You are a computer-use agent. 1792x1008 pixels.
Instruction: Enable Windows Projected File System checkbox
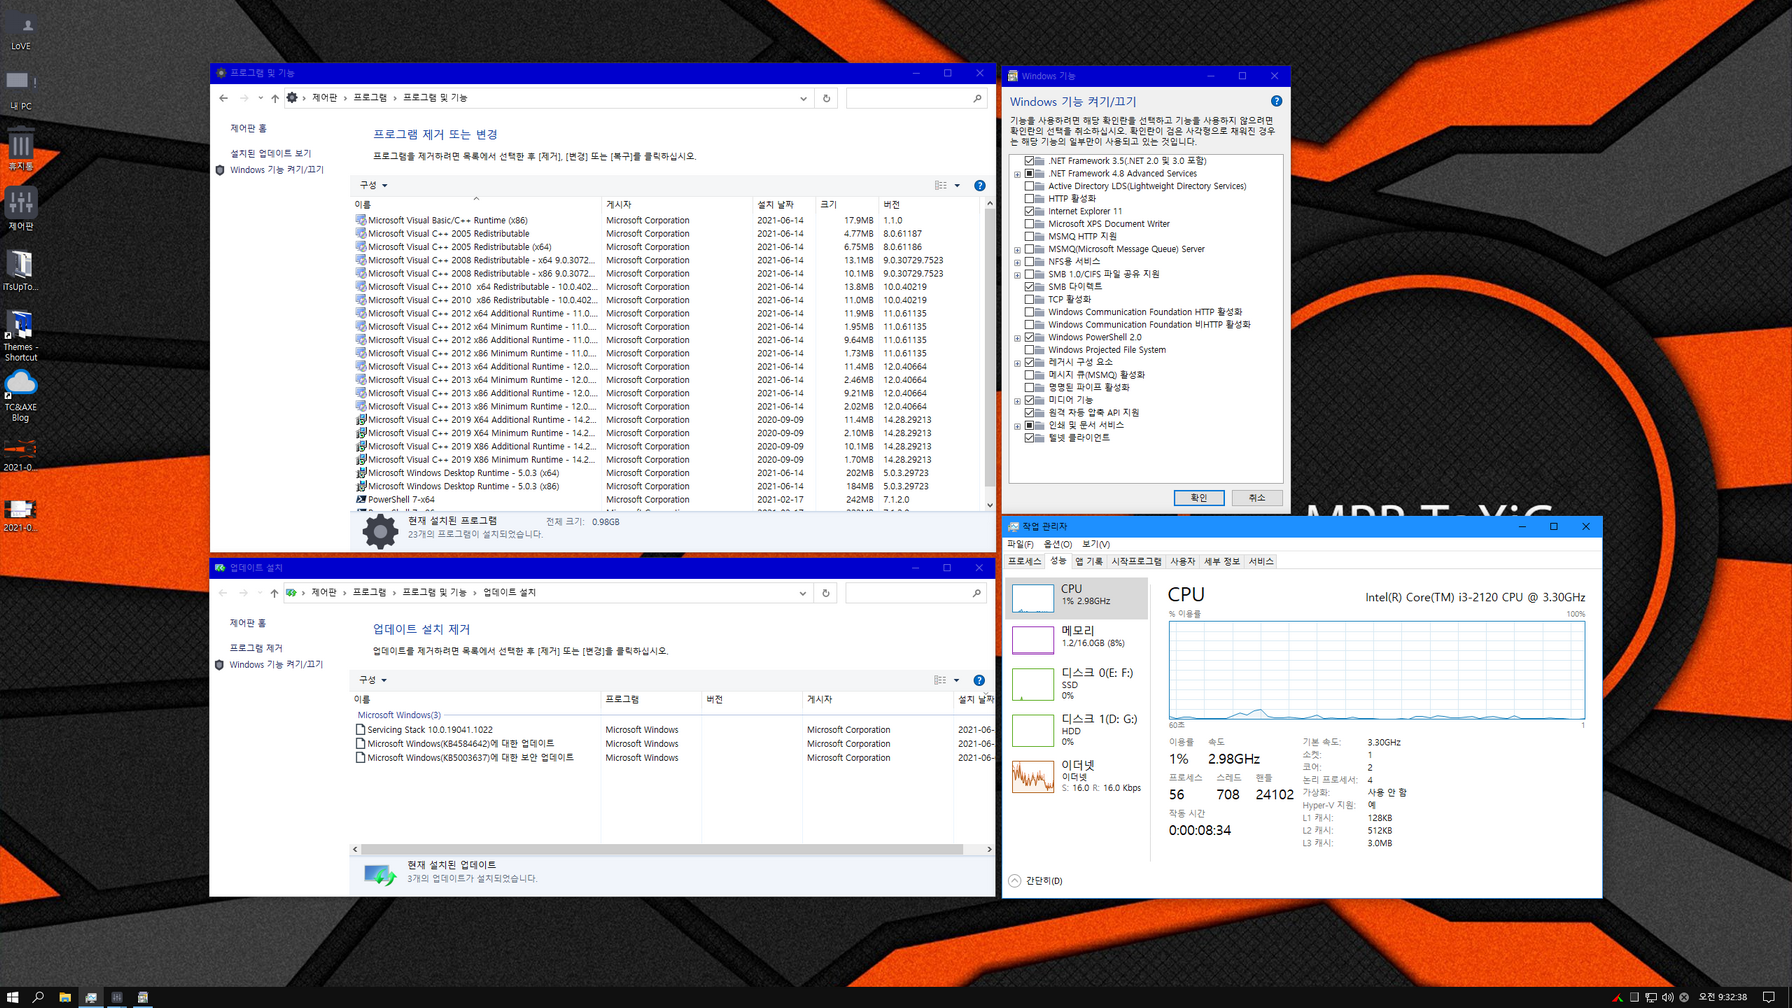1030,350
